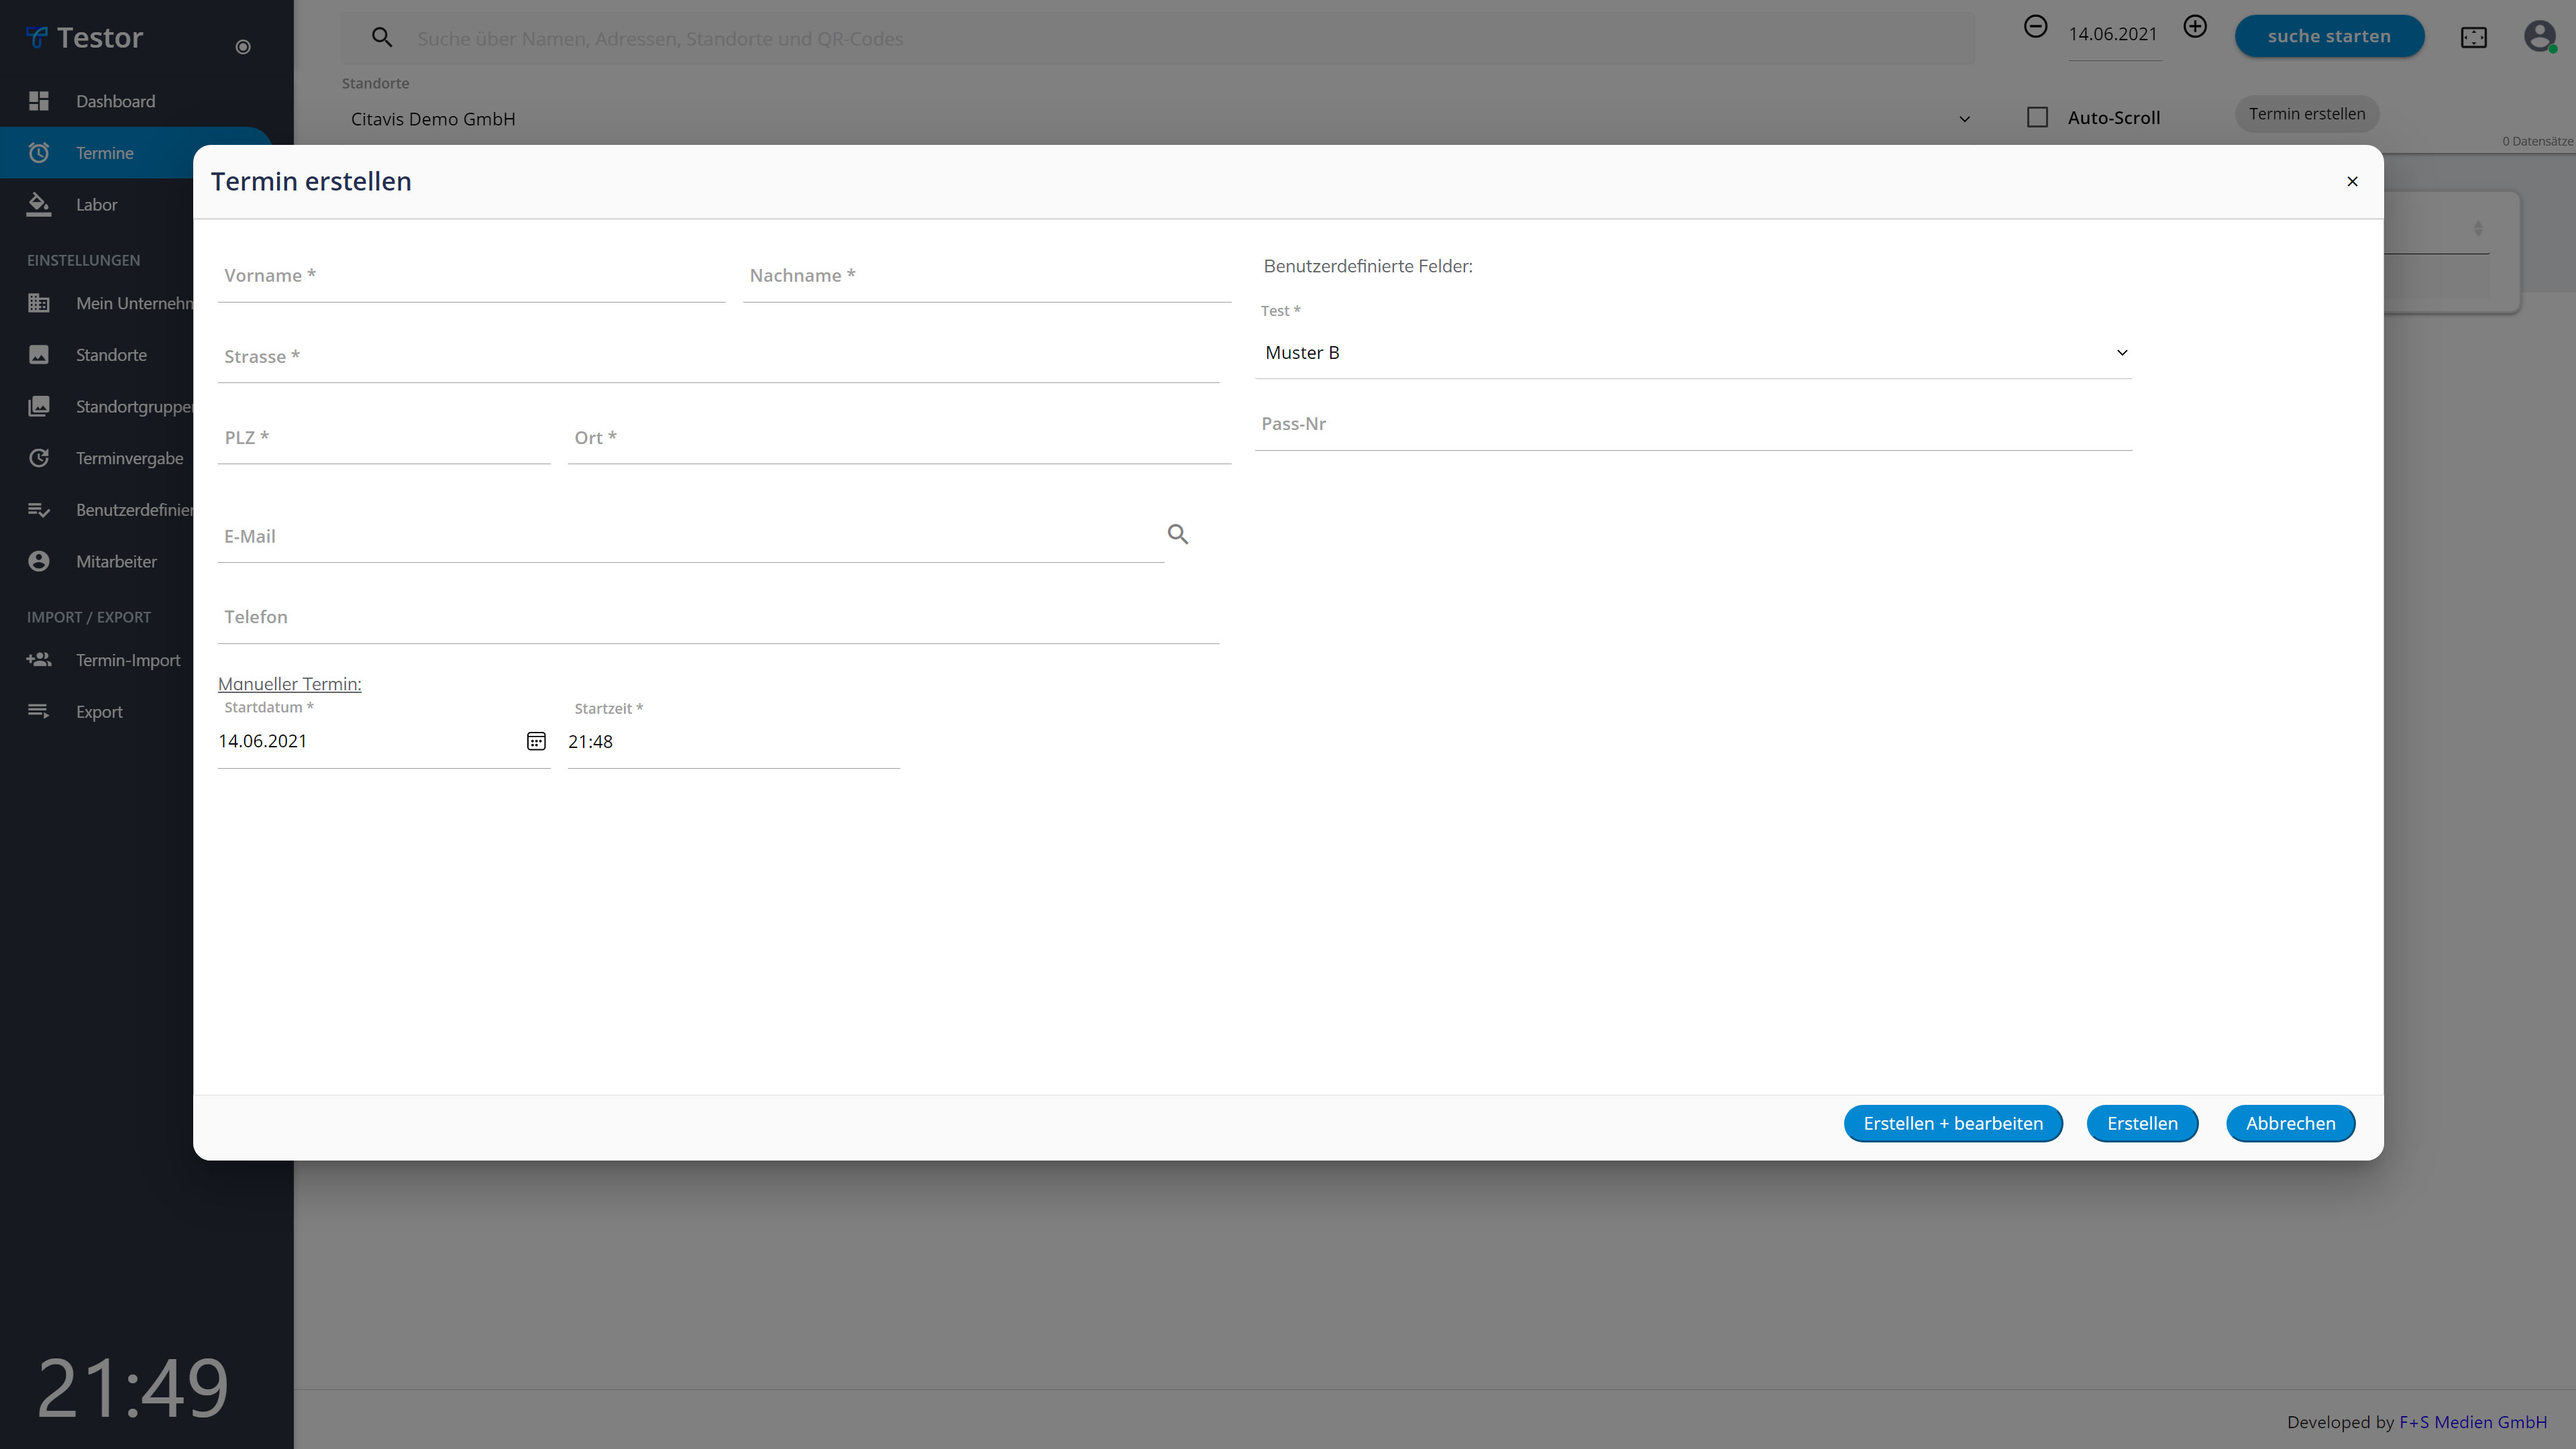Click the Standortgruppen collections icon
Screen dimensions: 2576x1449
(39, 406)
